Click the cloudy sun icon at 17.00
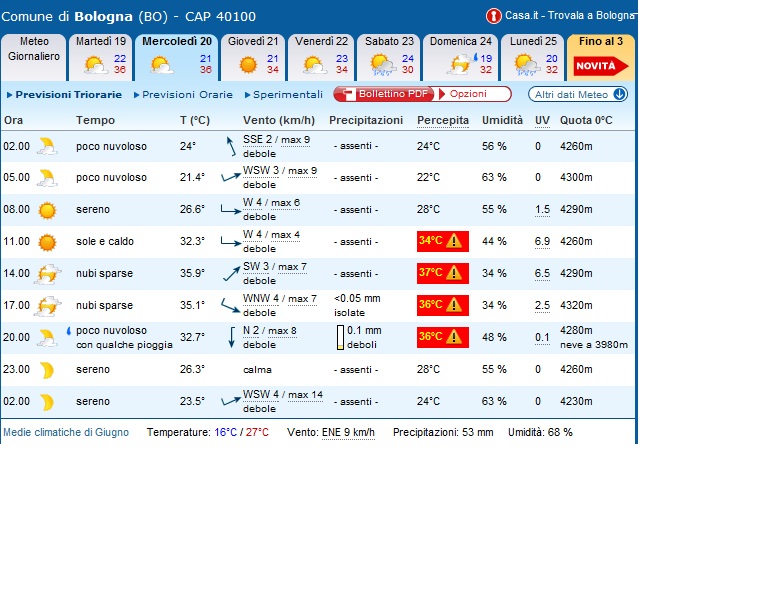768x614 pixels. 47,306
